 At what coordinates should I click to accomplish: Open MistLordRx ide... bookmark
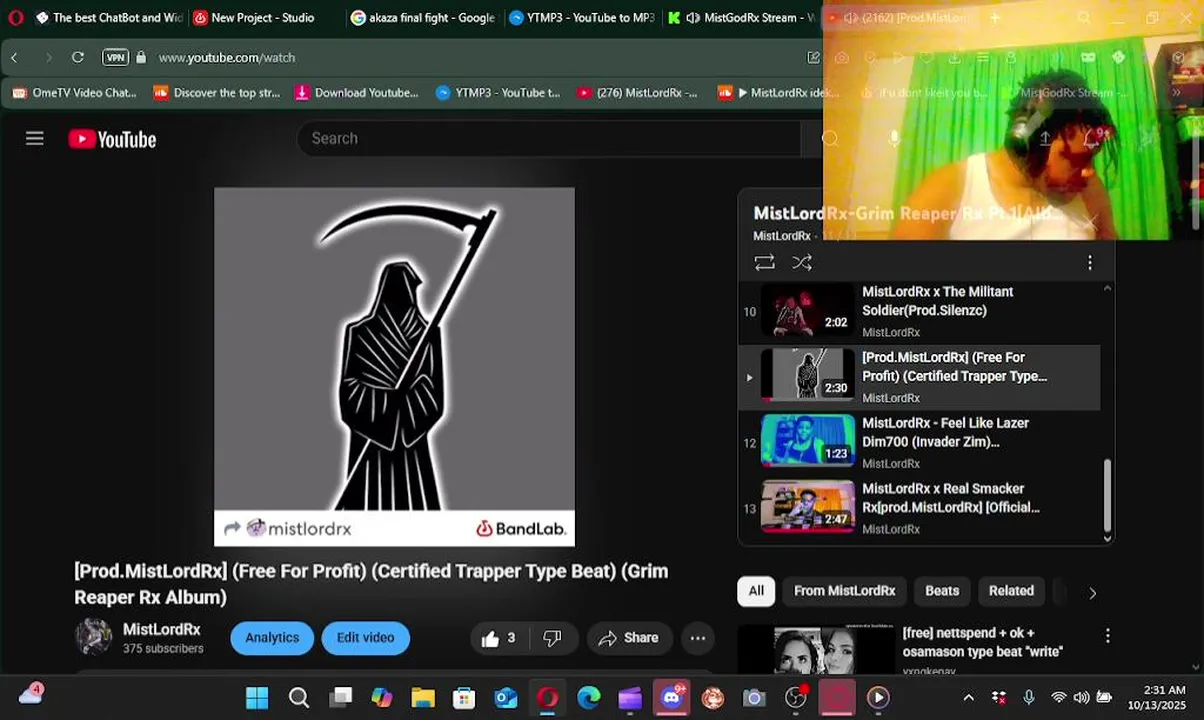(x=777, y=93)
